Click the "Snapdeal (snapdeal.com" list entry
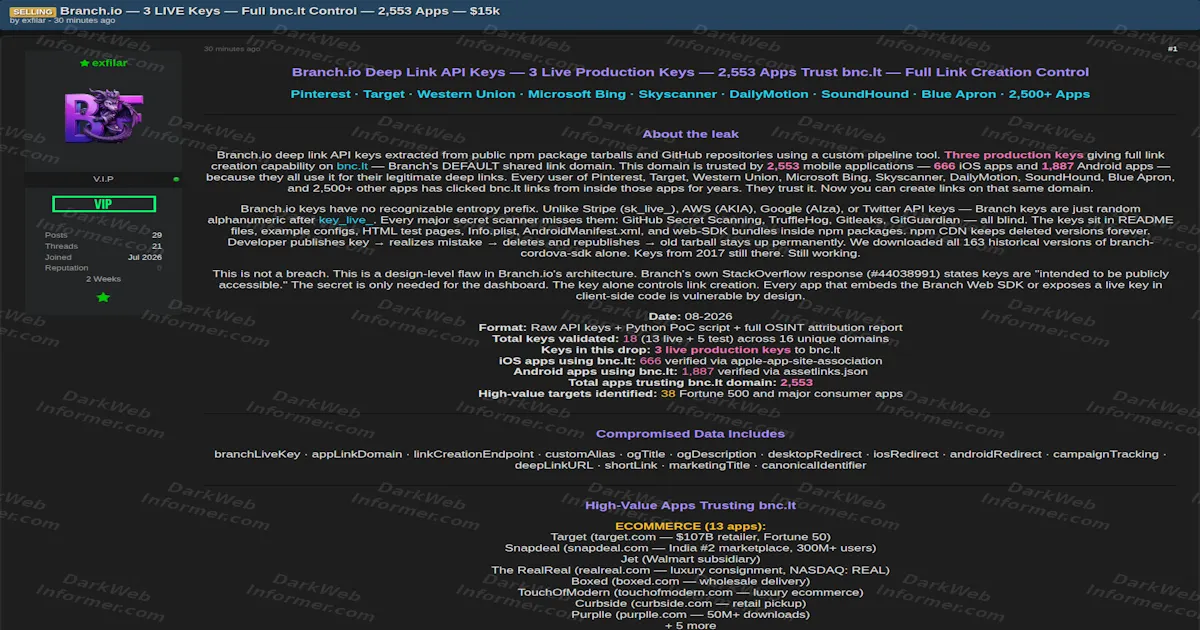This screenshot has width=1200, height=630. (x=690, y=548)
